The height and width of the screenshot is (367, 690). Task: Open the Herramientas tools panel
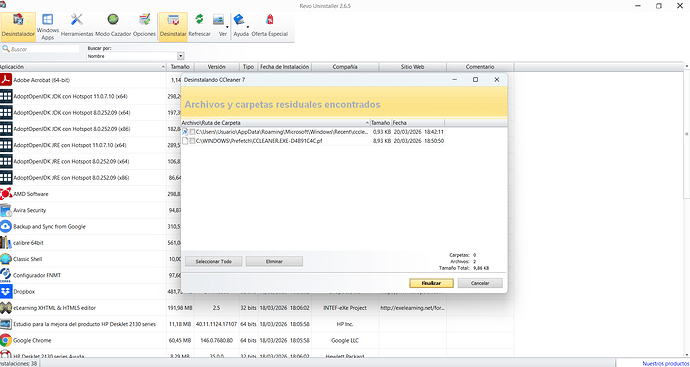[77, 26]
